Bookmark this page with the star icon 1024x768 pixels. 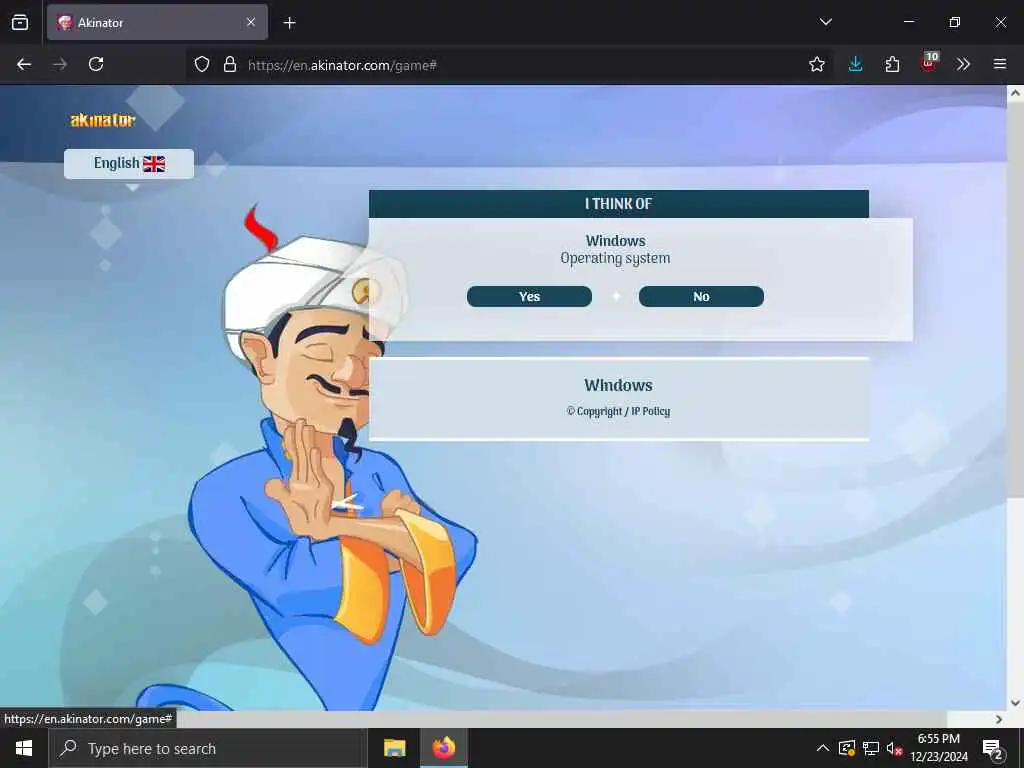tap(816, 64)
